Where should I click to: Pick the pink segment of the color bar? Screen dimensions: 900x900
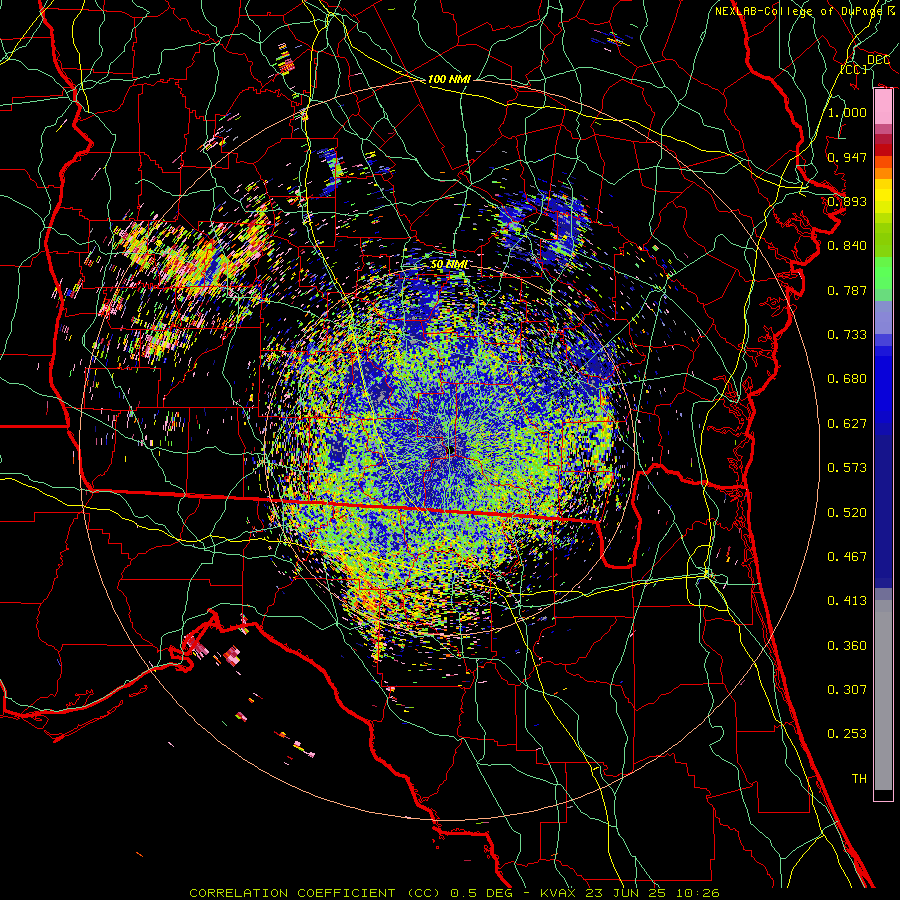click(x=883, y=106)
